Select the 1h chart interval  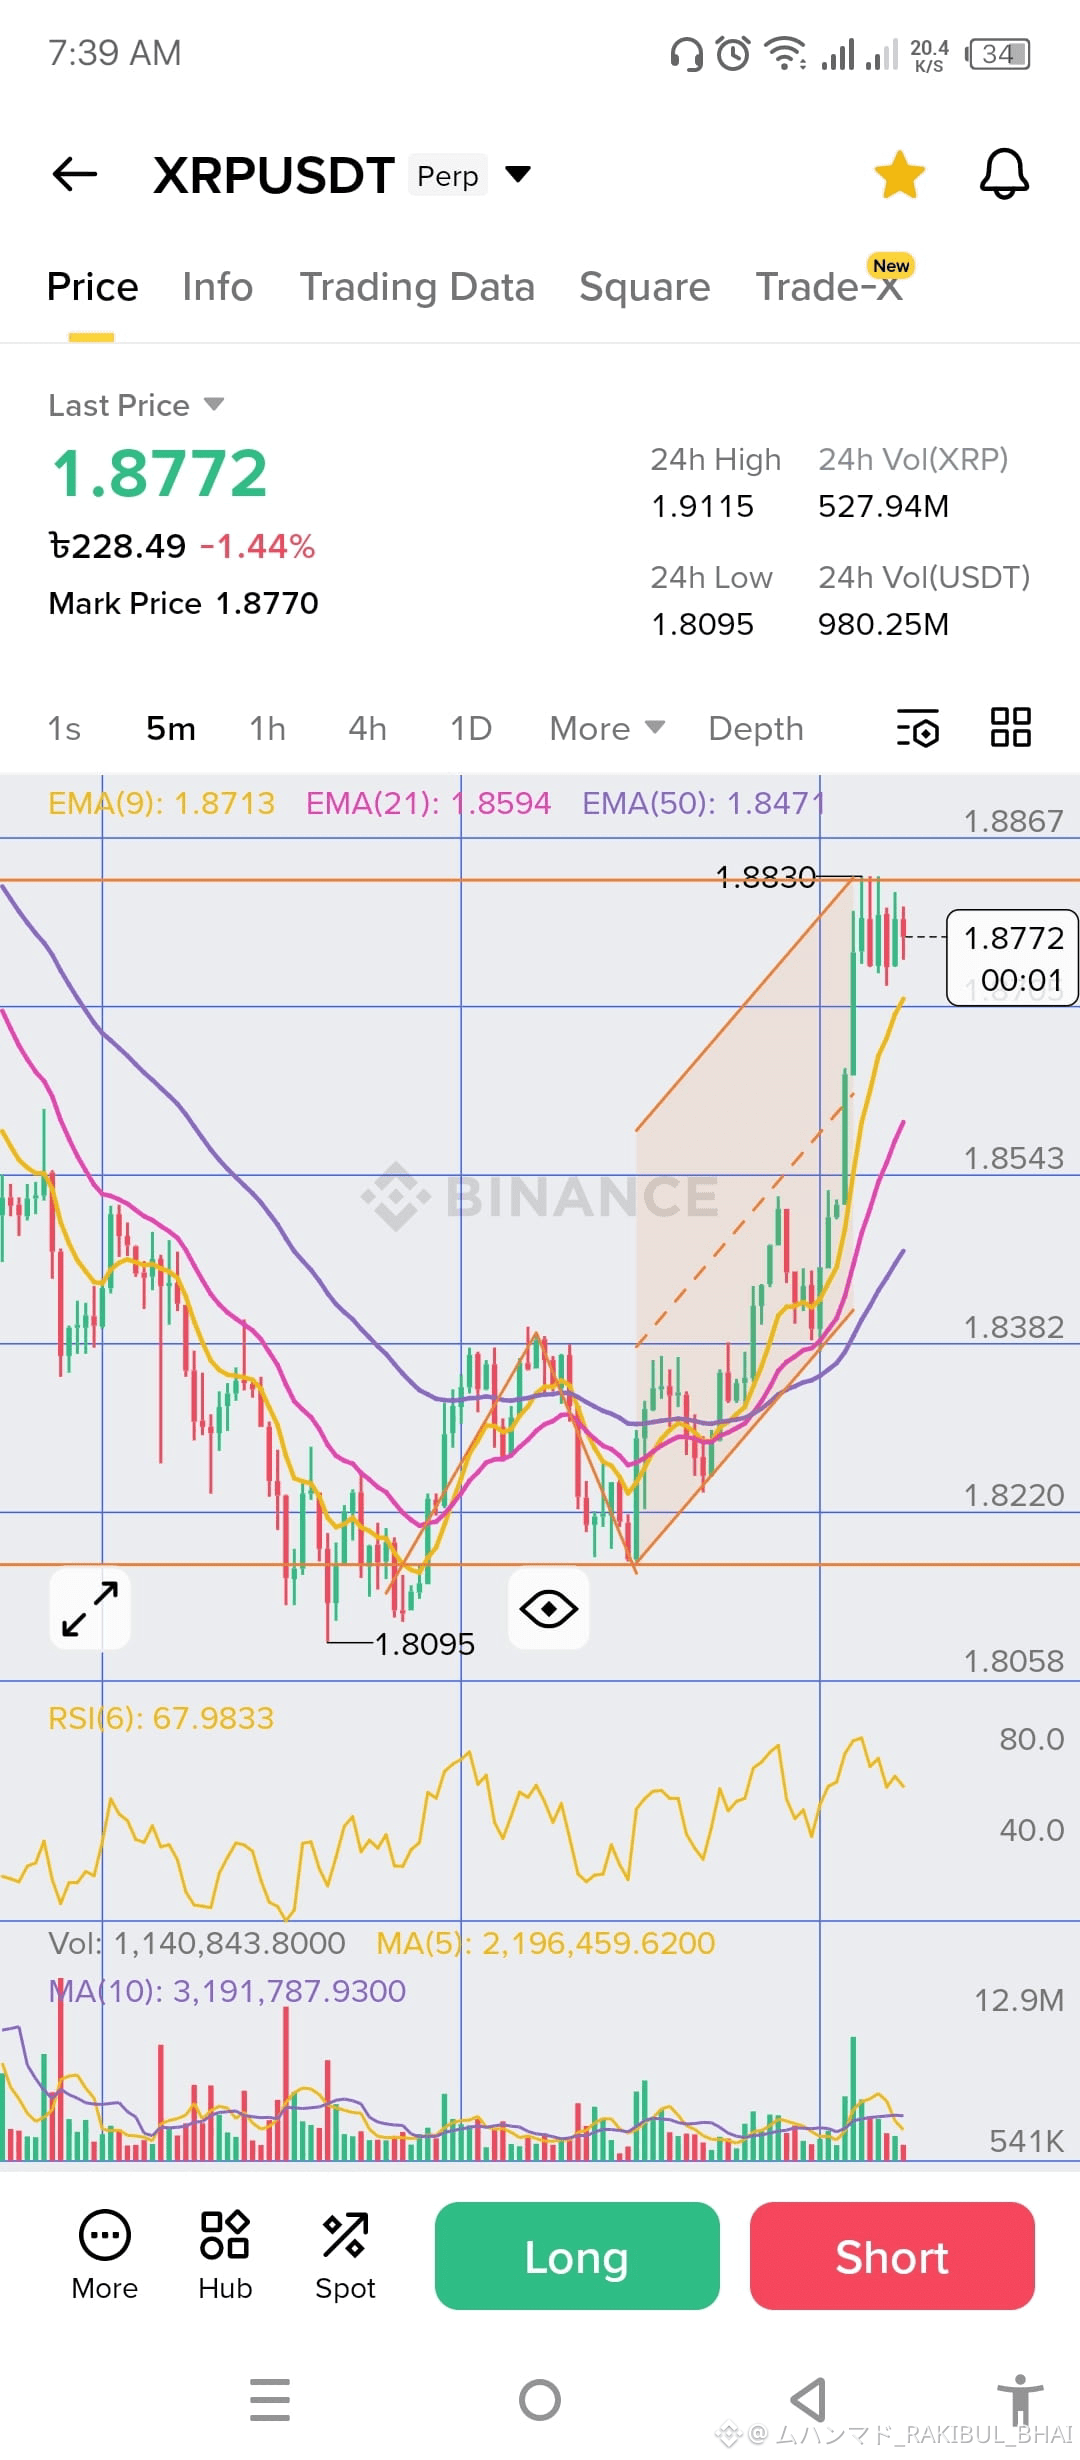[267, 728]
